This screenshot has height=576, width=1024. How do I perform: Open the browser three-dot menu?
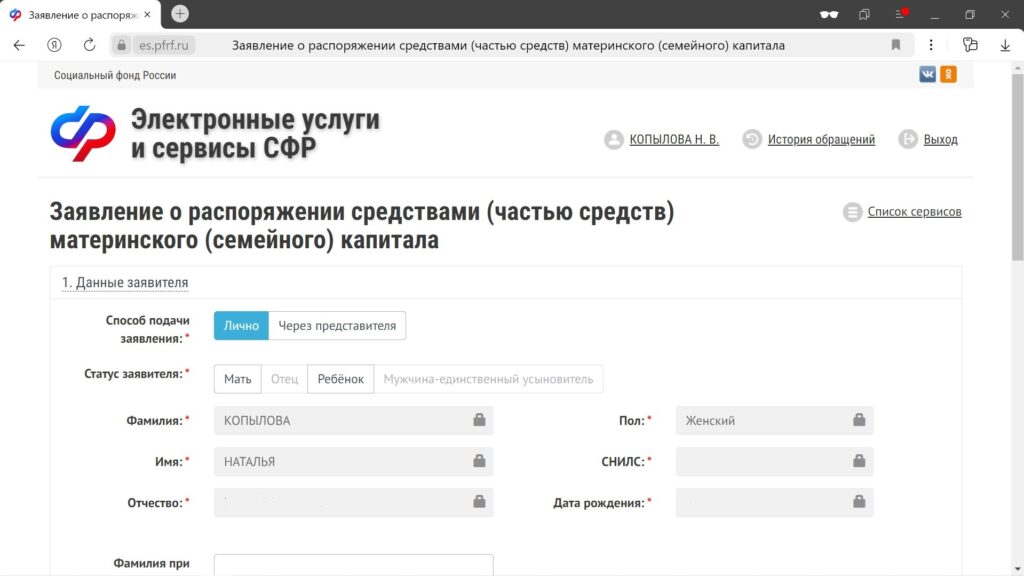click(x=931, y=45)
